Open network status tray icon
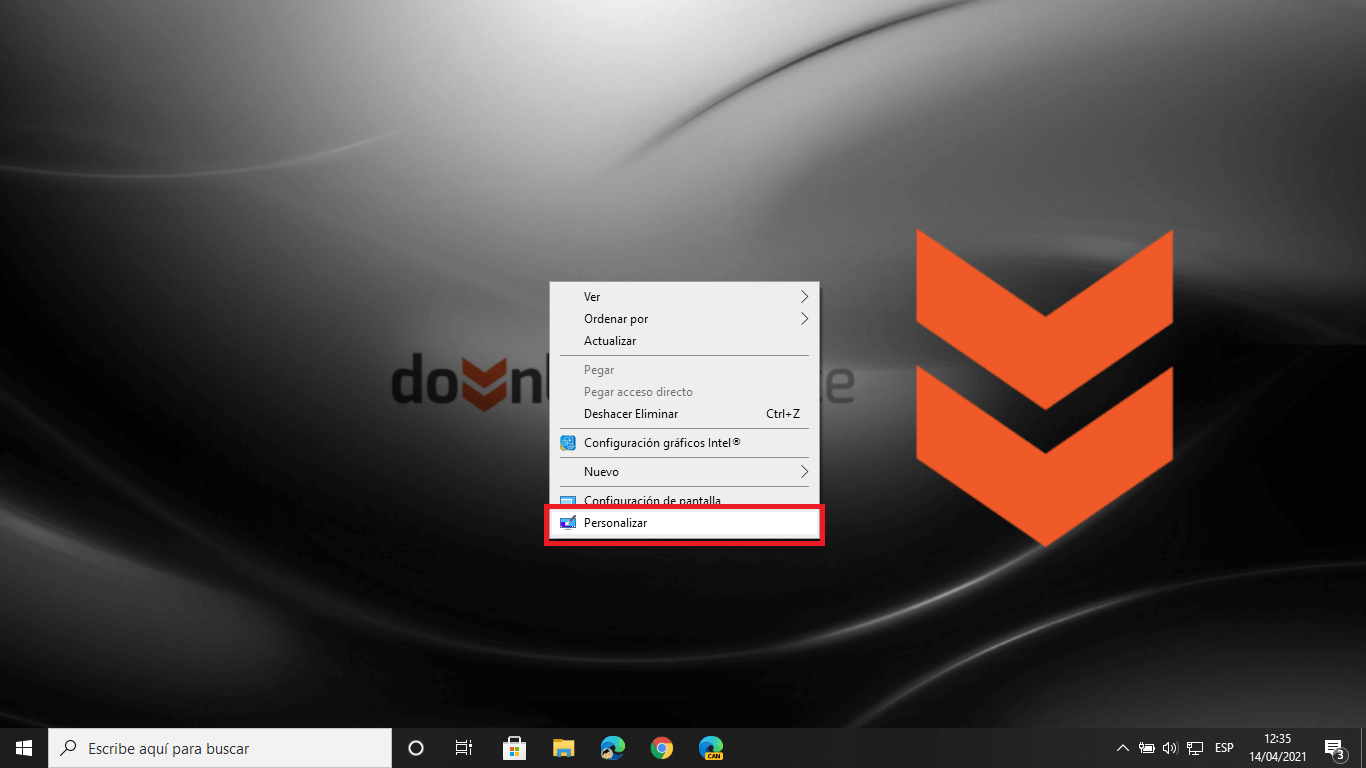Image resolution: width=1366 pixels, height=768 pixels. [1195, 748]
